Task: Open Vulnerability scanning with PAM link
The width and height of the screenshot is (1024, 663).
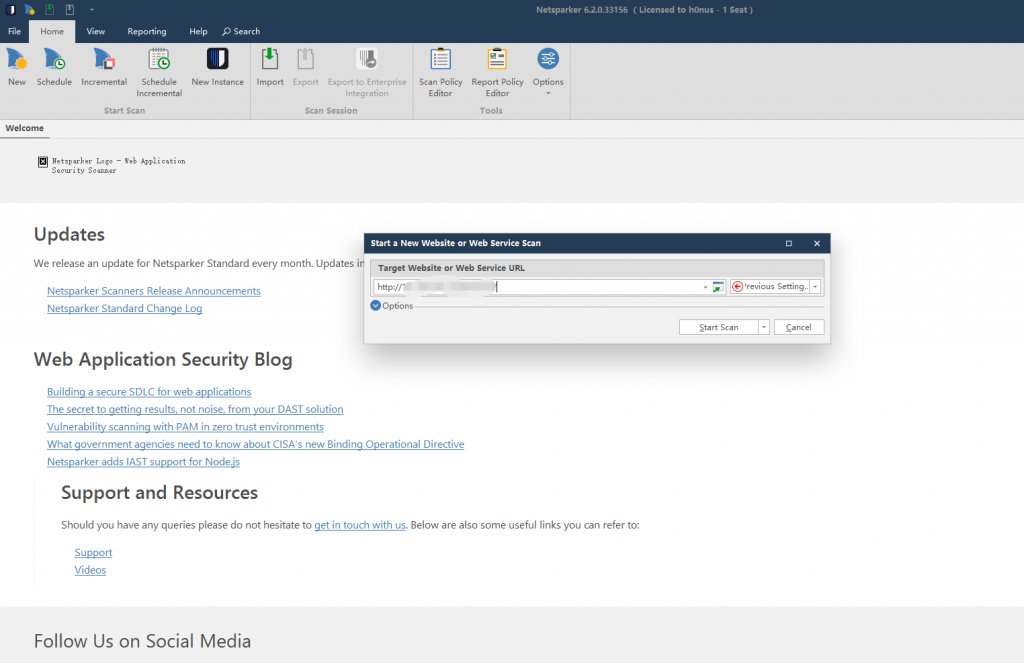Action: (185, 427)
